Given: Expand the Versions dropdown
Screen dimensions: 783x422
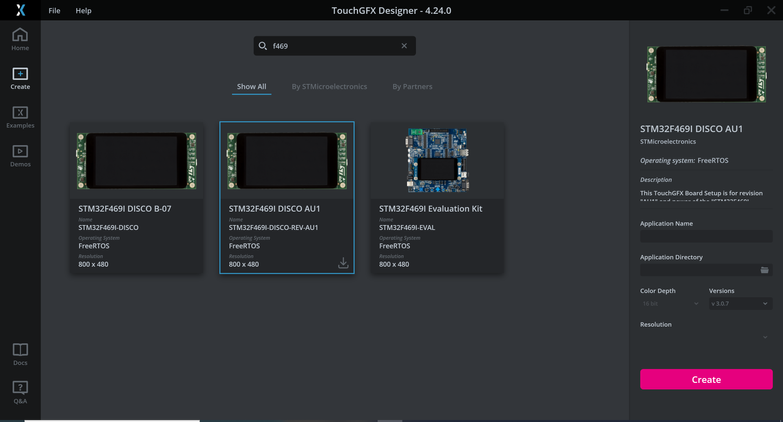Looking at the screenshot, I should [739, 303].
